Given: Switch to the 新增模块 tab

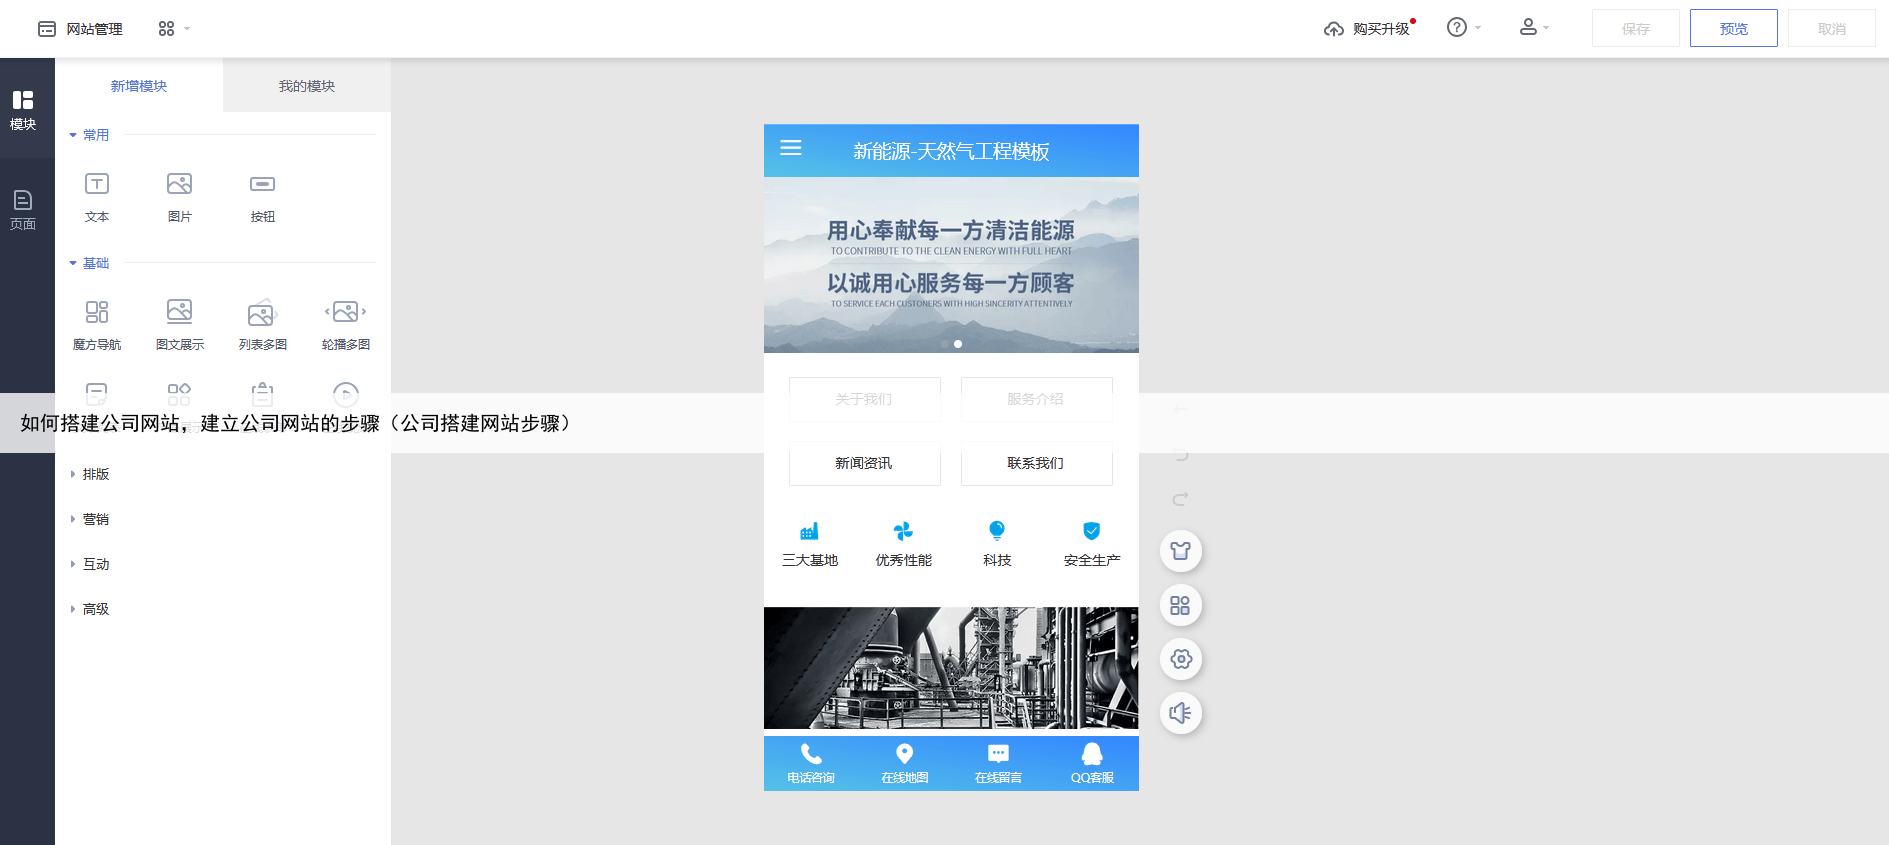Looking at the screenshot, I should click(x=139, y=86).
